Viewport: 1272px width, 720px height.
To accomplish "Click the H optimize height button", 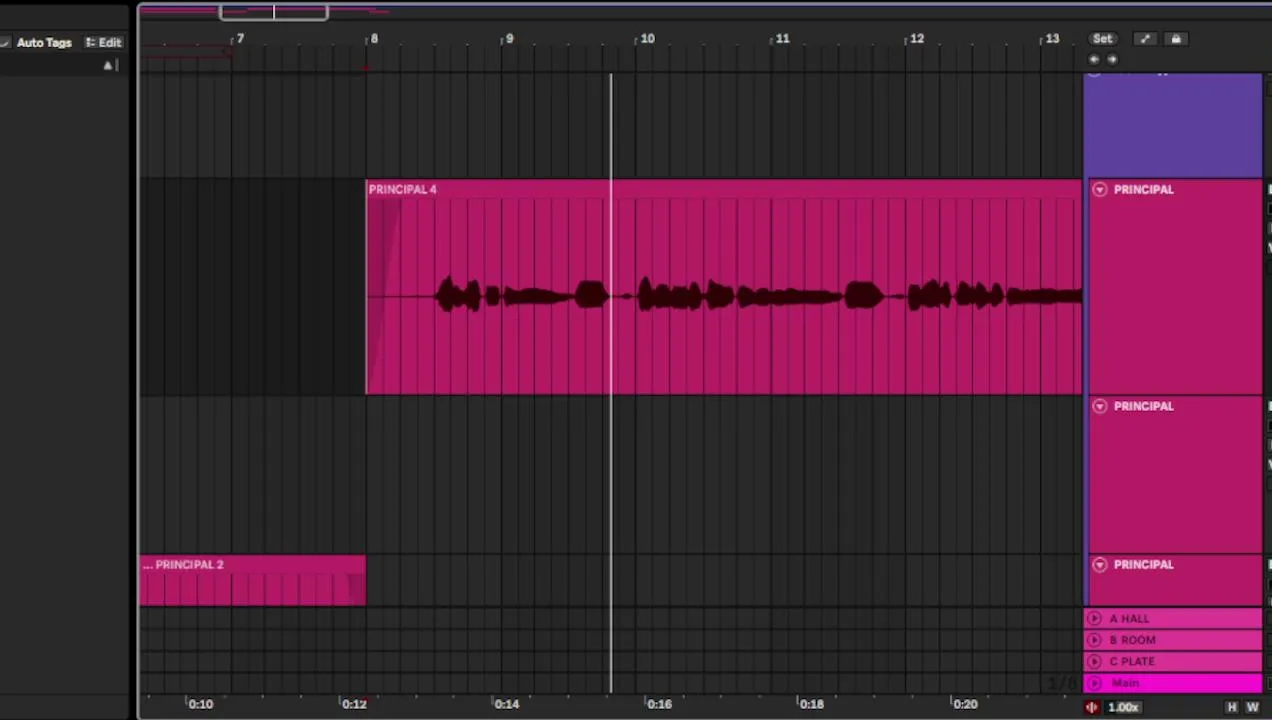I will (x=1232, y=707).
